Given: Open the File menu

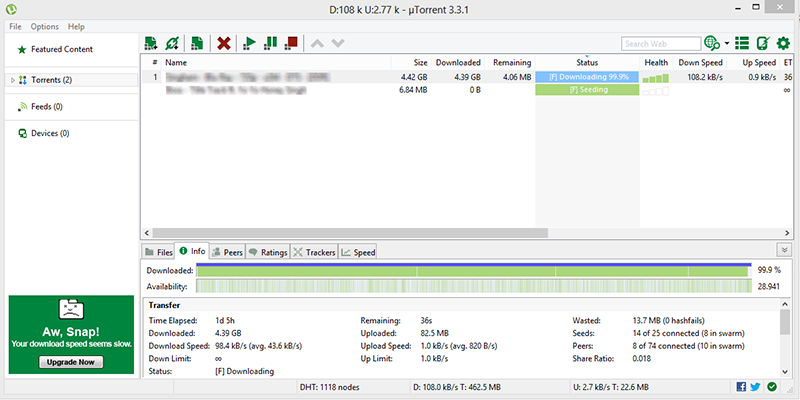Looking at the screenshot, I should [15, 27].
